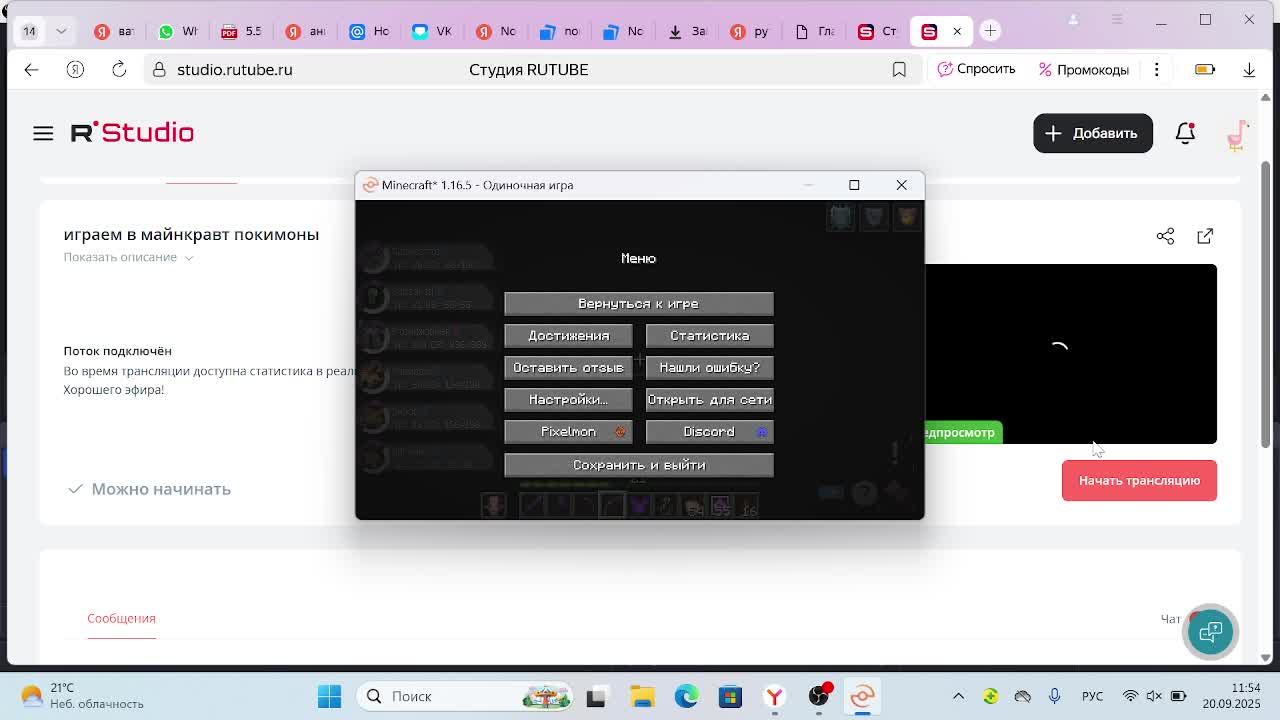Switch to the VK browser tab

[x=432, y=31]
